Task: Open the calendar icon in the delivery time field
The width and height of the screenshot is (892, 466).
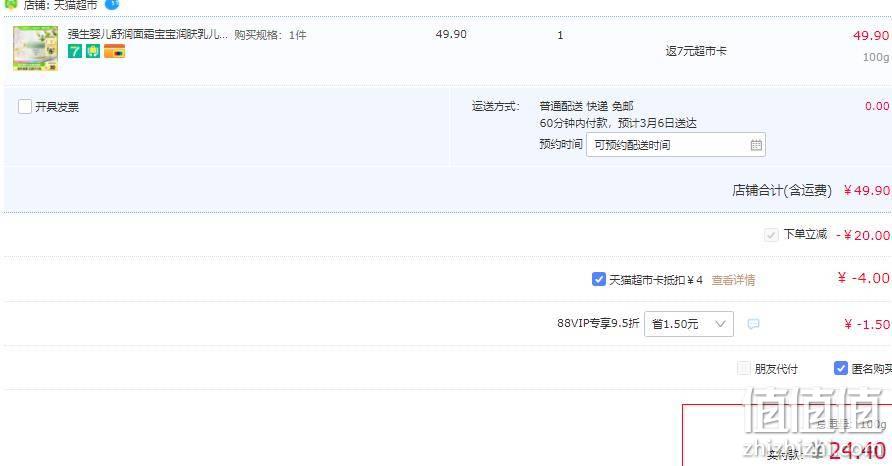Action: pyautogui.click(x=755, y=145)
